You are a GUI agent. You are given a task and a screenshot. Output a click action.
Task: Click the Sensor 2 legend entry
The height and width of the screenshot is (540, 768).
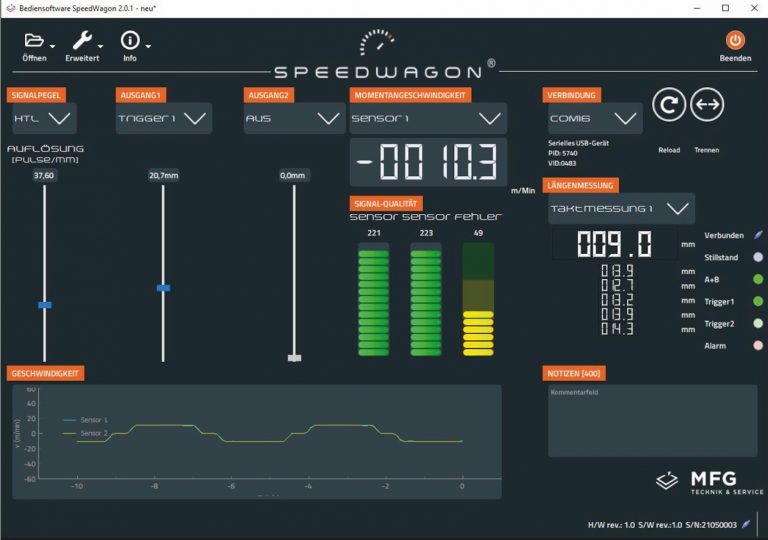click(85, 433)
